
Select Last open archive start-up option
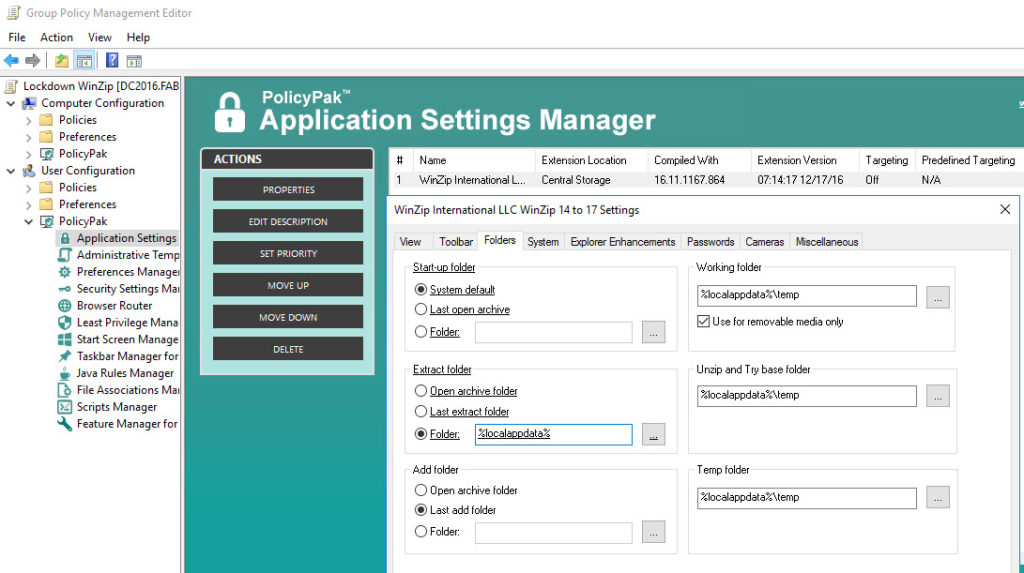point(421,310)
